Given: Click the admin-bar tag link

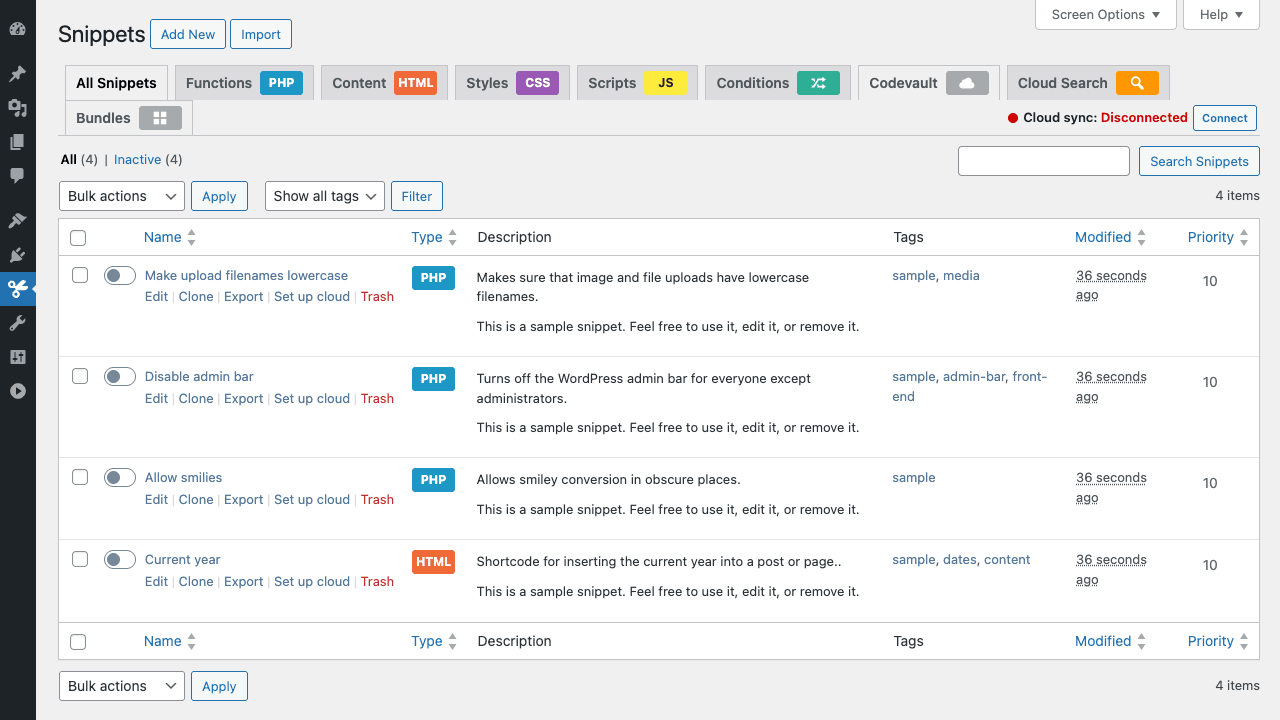Looking at the screenshot, I should pyautogui.click(x=974, y=376).
